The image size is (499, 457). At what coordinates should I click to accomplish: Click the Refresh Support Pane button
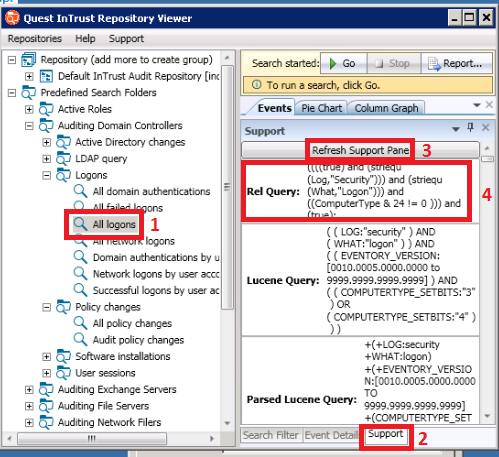(360, 150)
